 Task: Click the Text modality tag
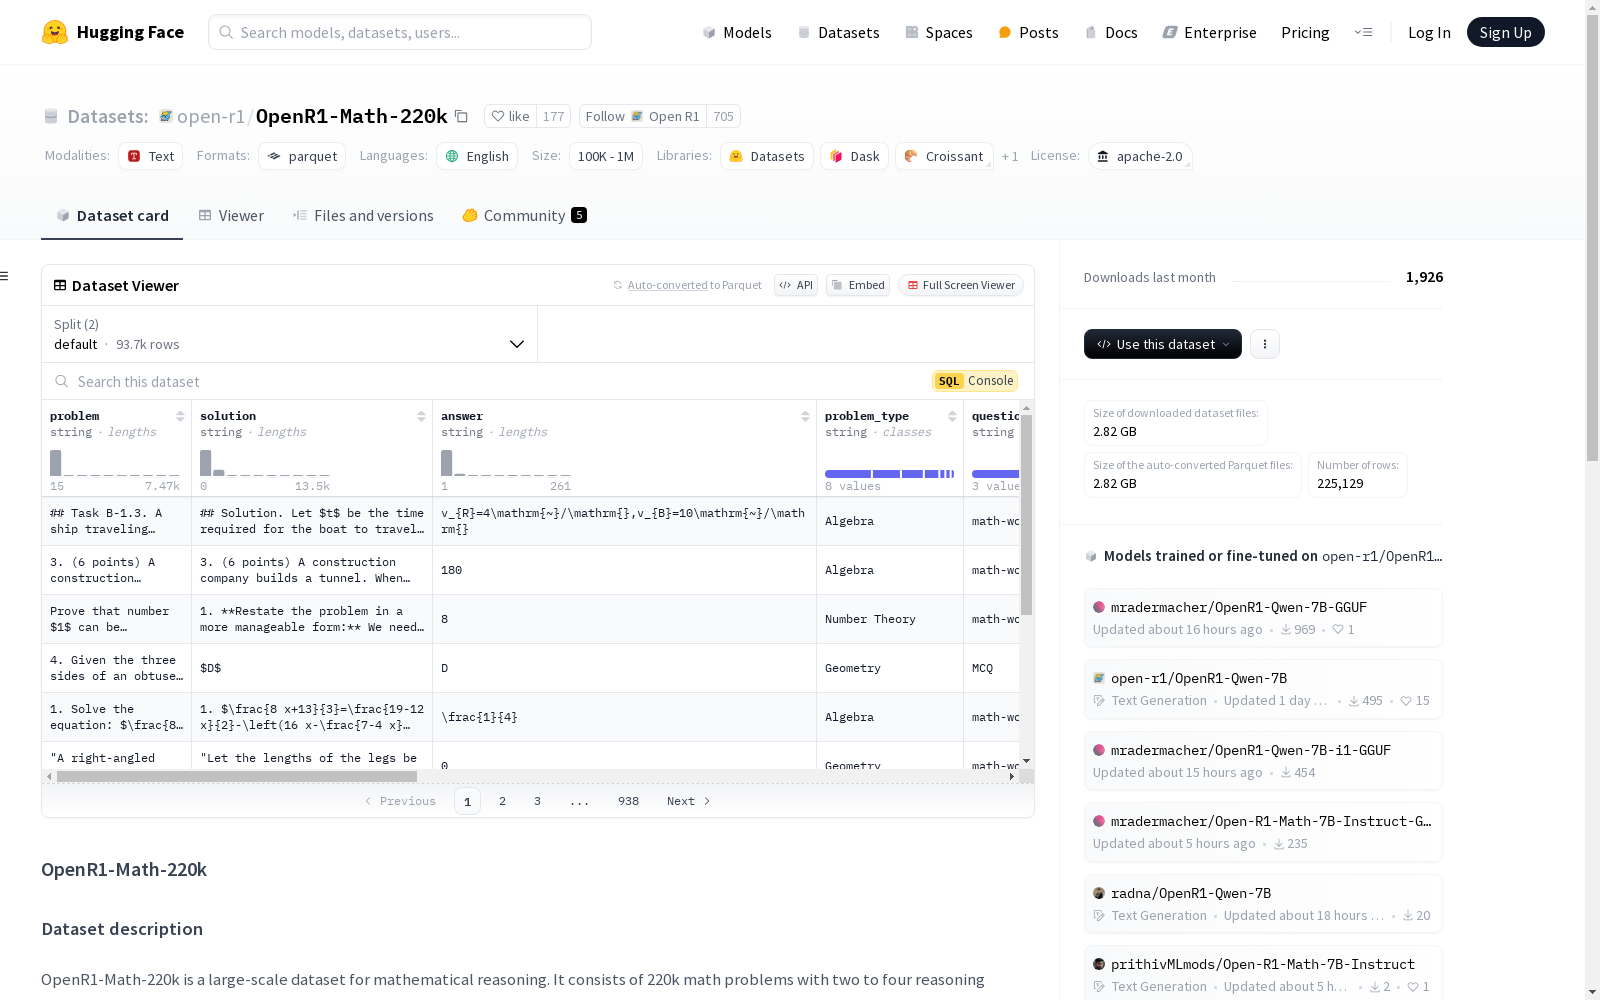pyautogui.click(x=151, y=156)
